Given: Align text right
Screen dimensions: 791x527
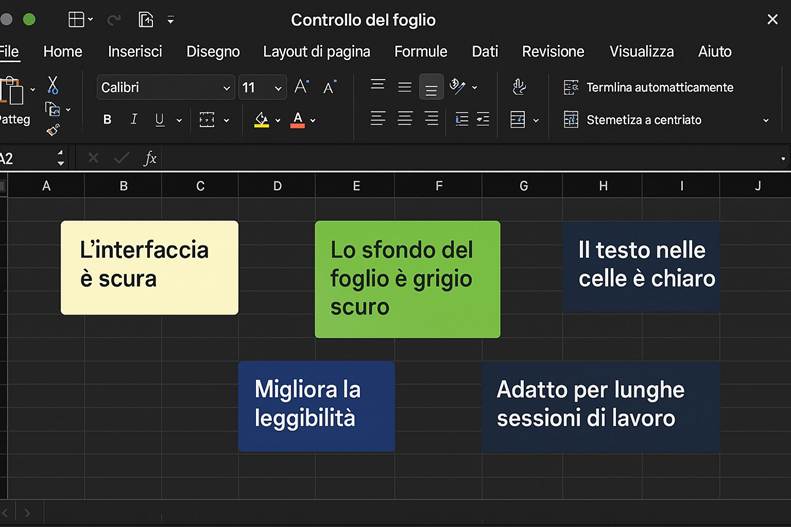Looking at the screenshot, I should point(431,119).
